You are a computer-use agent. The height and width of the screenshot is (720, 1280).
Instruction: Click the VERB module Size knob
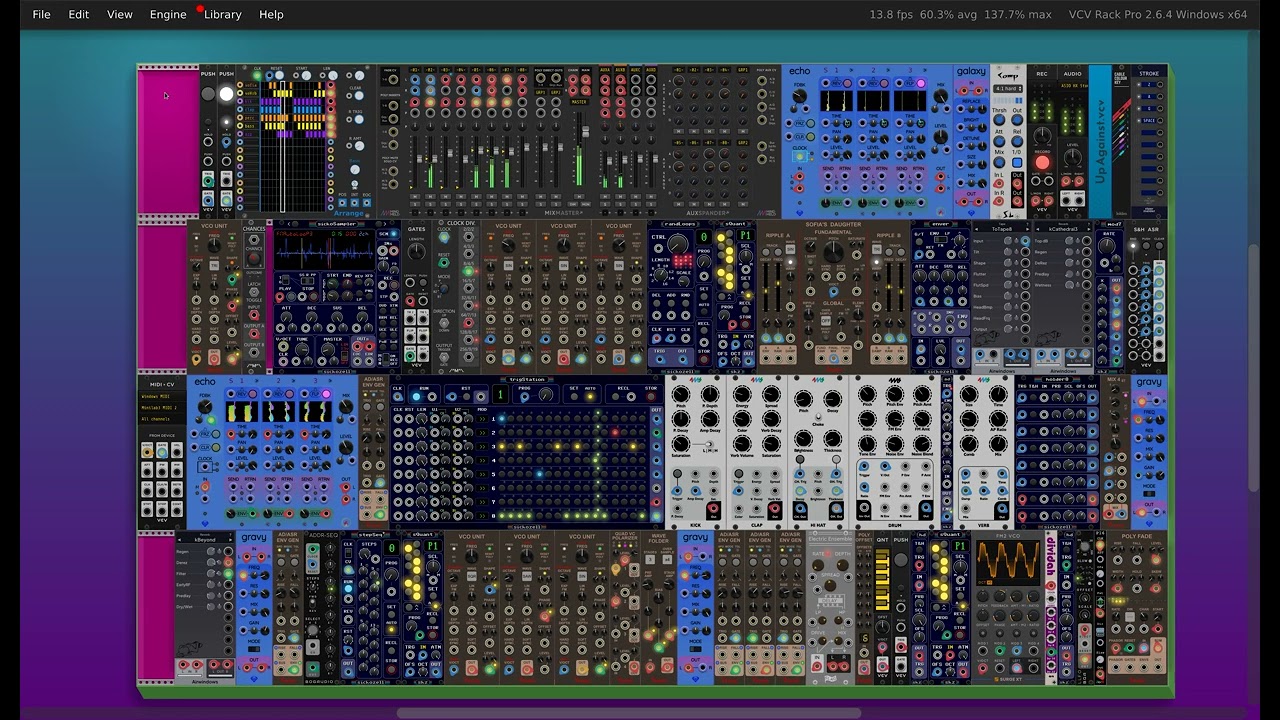pos(969,394)
